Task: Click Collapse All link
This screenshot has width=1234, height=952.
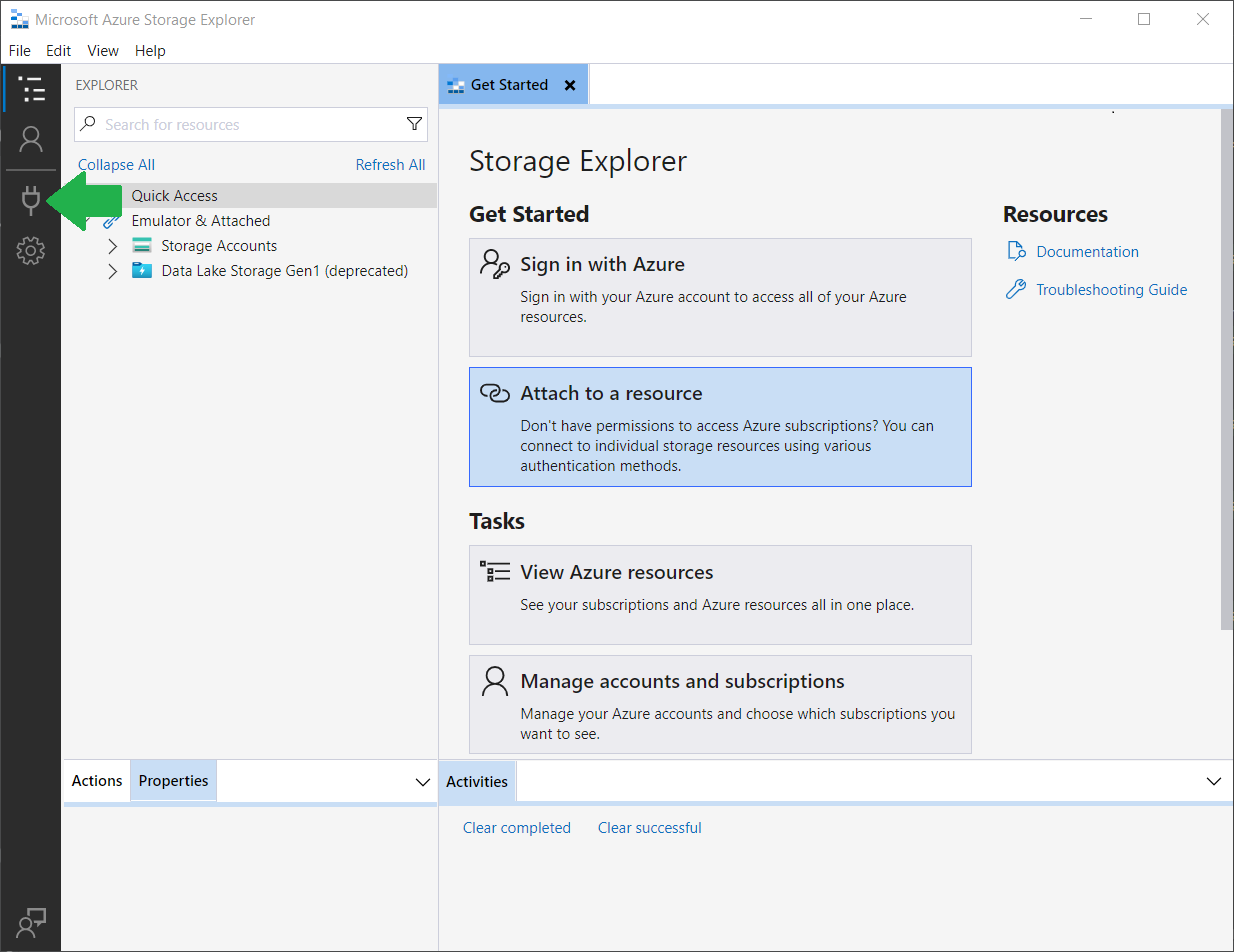Action: coord(116,165)
